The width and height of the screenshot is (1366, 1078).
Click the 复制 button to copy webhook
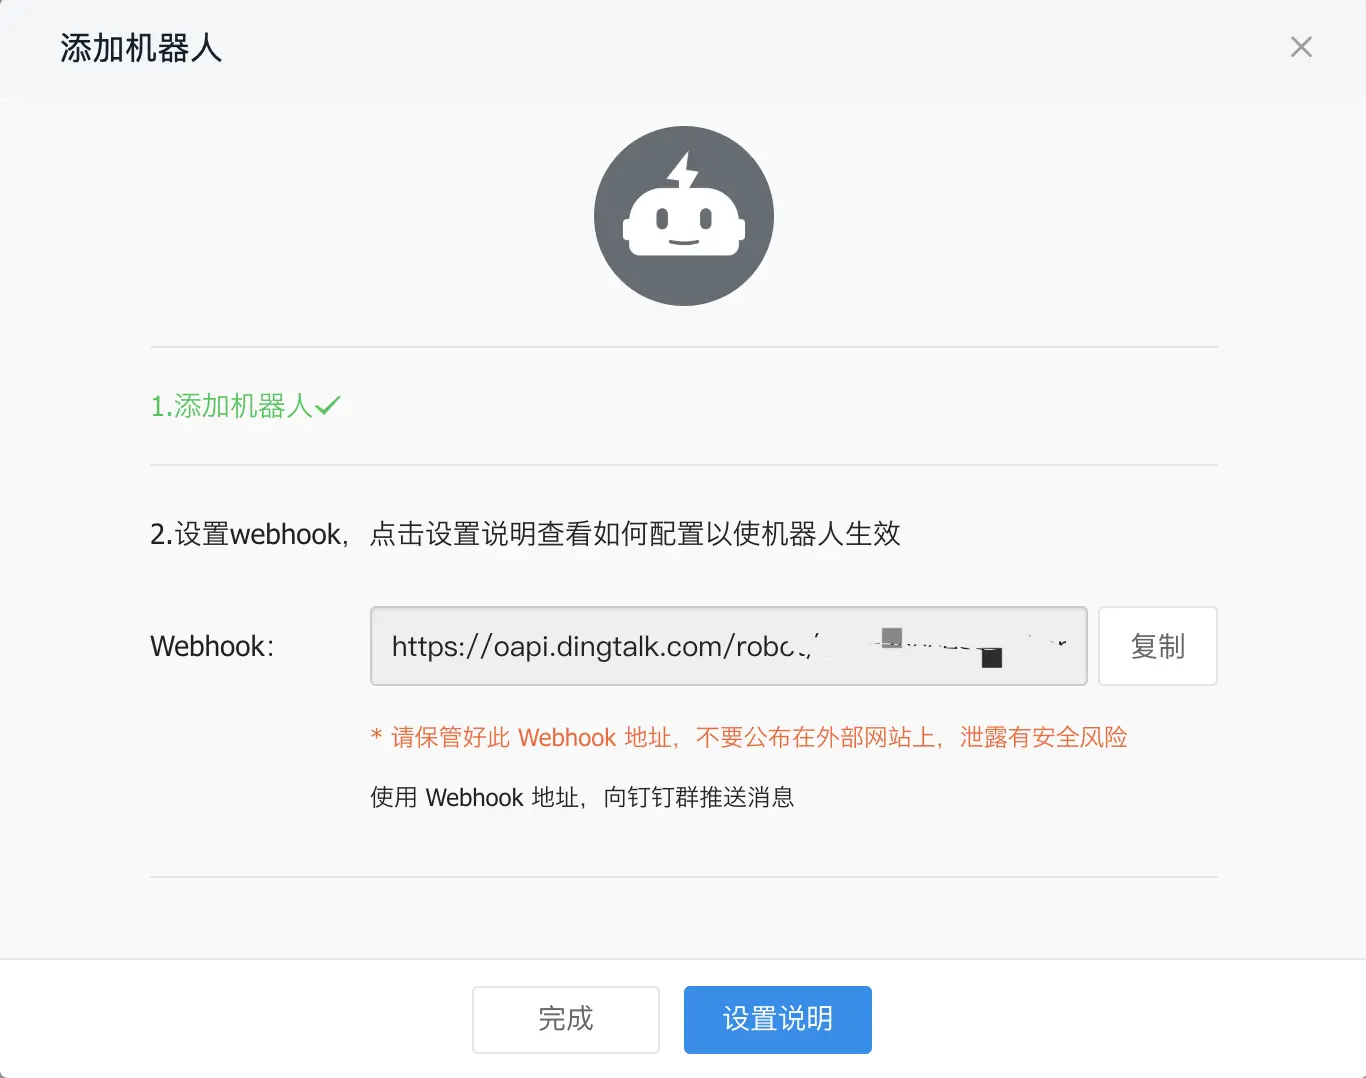(x=1157, y=646)
